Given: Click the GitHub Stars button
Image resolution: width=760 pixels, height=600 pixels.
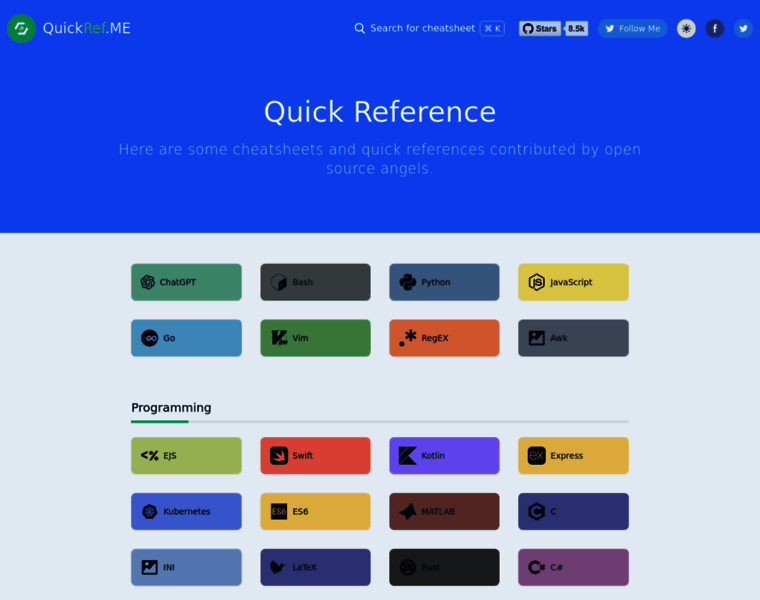Looking at the screenshot, I should (540, 29).
